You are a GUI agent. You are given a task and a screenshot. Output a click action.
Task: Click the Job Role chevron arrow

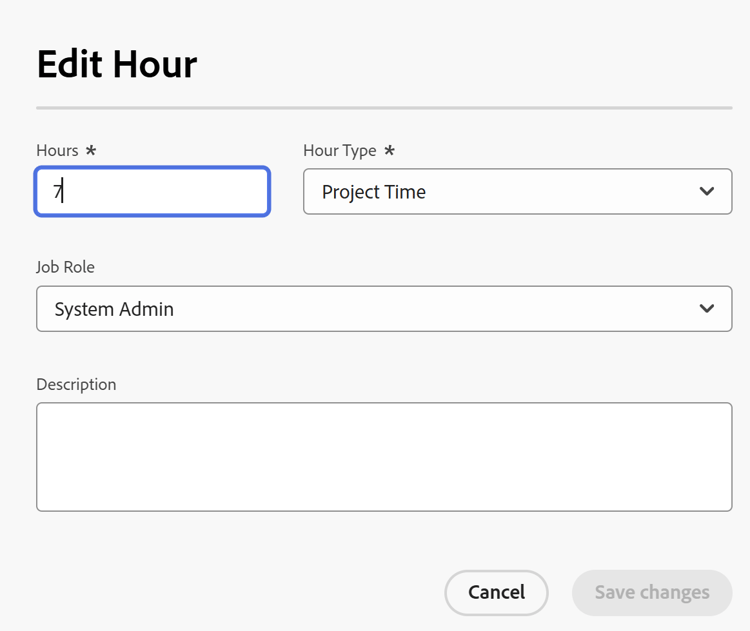coord(707,309)
